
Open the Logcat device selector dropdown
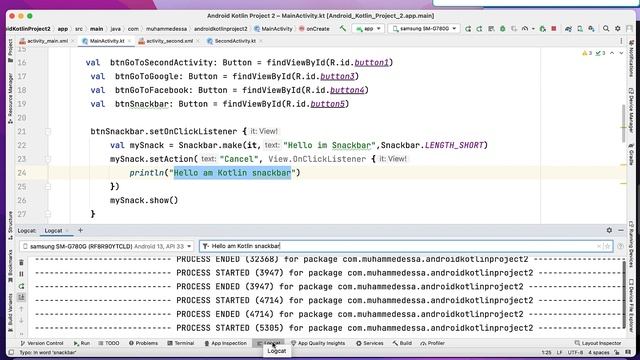pyautogui.click(x=107, y=247)
